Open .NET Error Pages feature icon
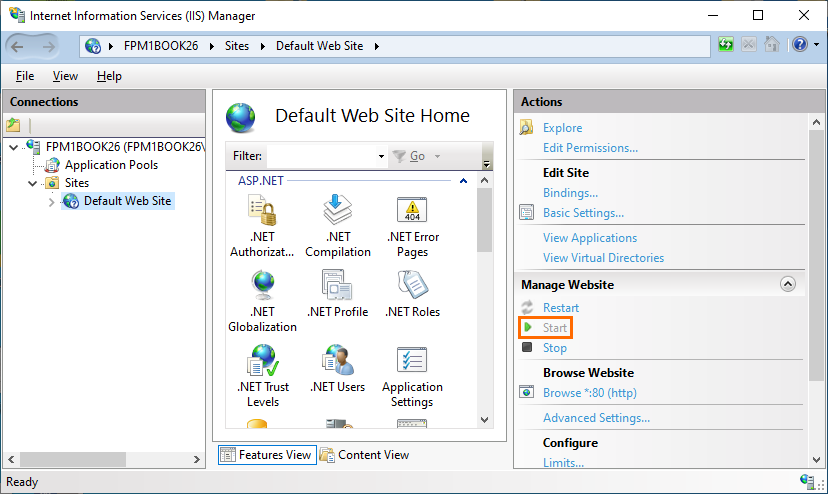The width and height of the screenshot is (828, 494). click(x=412, y=210)
